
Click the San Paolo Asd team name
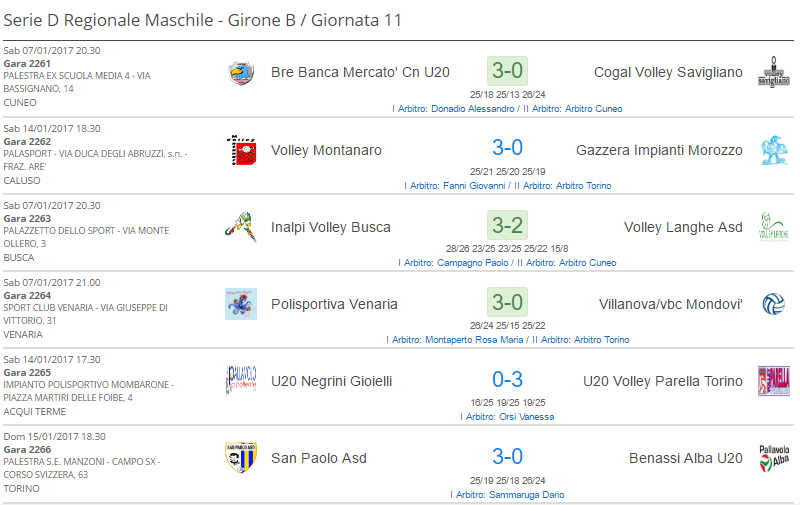[319, 458]
